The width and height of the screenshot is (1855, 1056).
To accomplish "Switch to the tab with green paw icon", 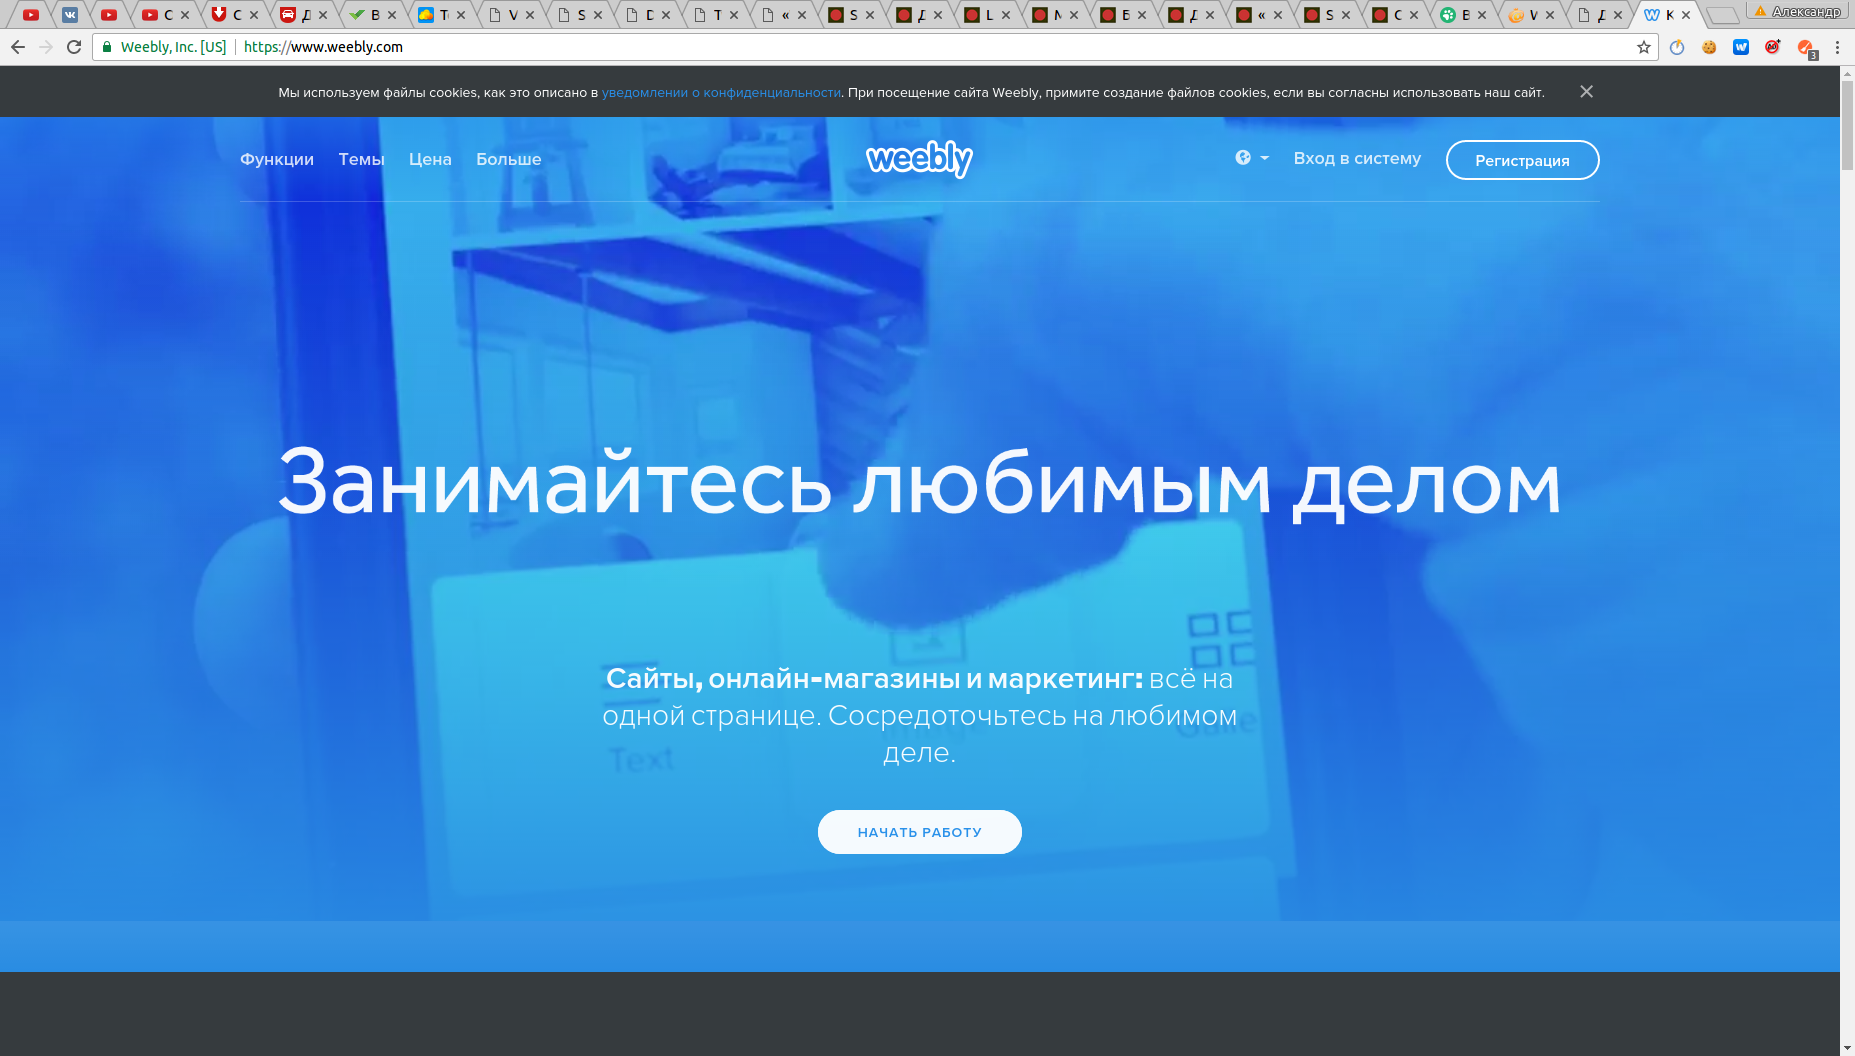I will [x=1463, y=15].
